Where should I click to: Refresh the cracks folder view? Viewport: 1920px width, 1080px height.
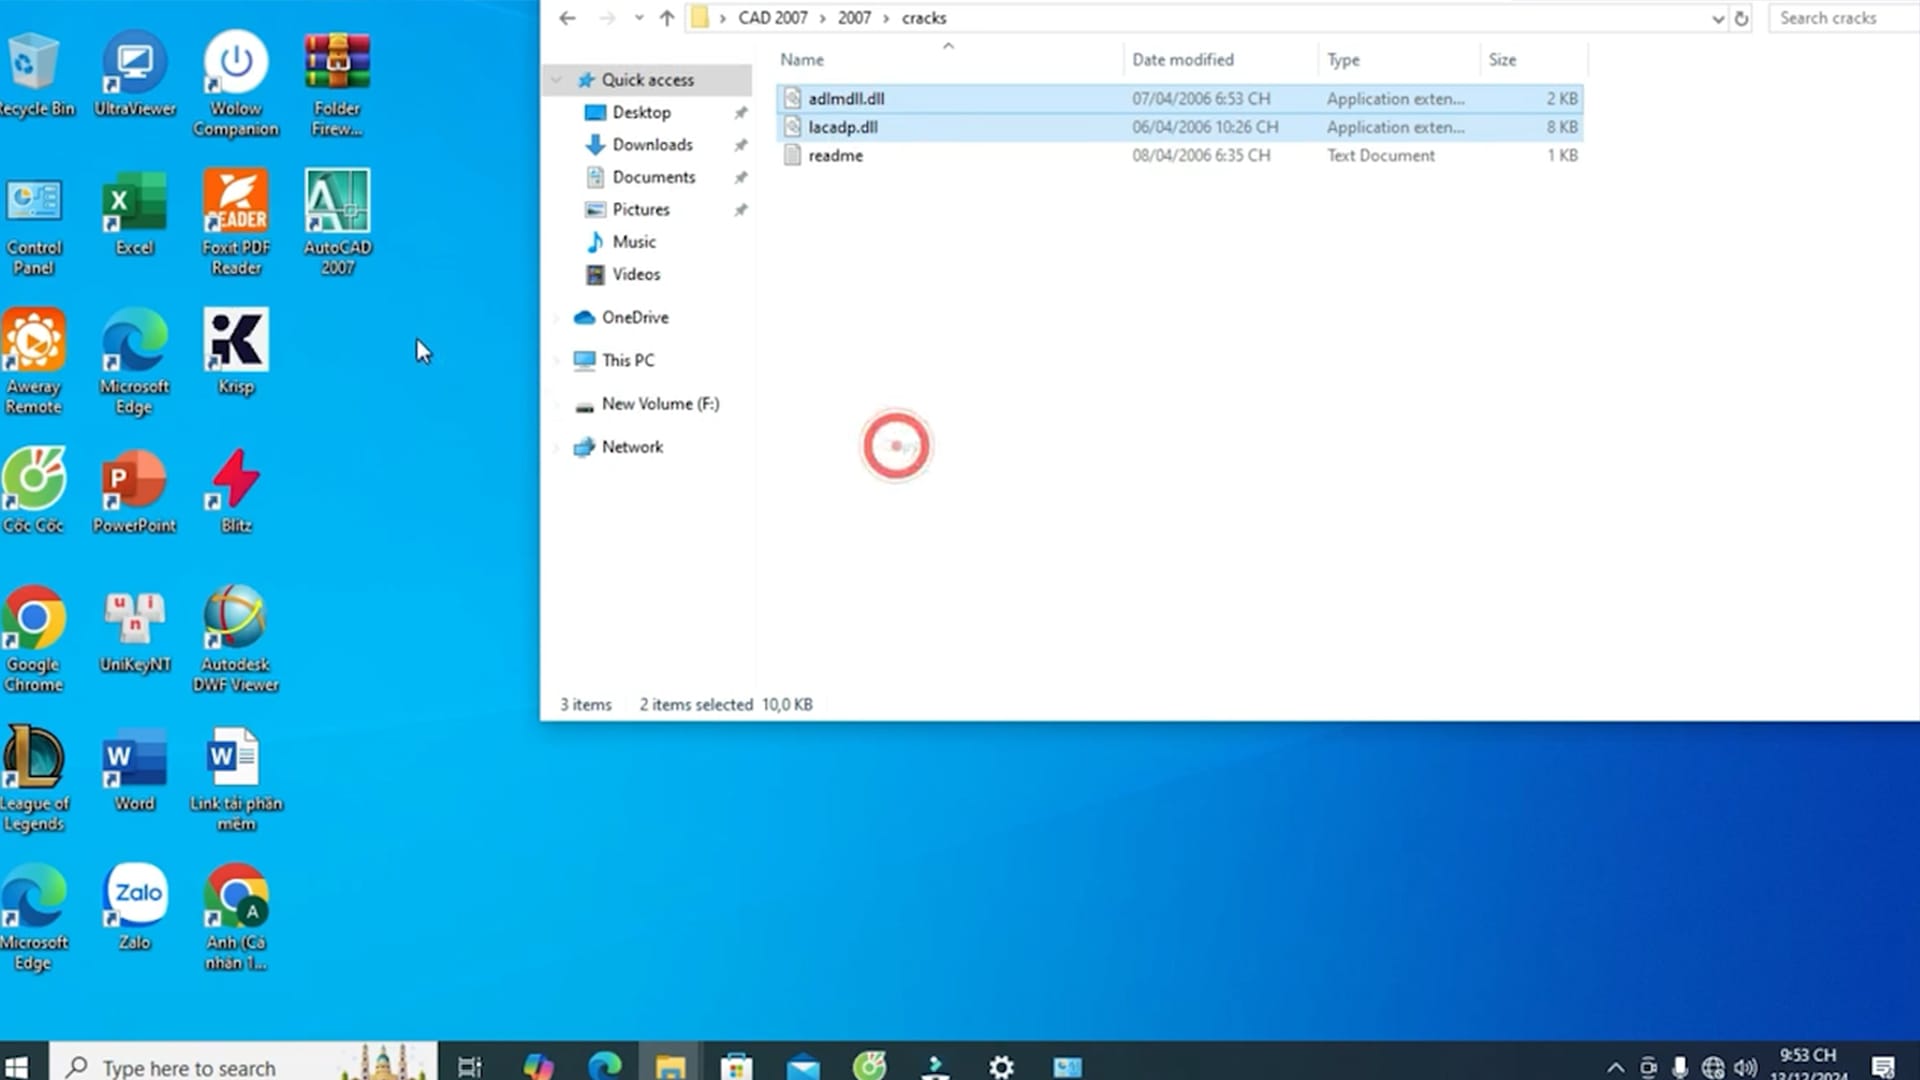[x=1741, y=18]
